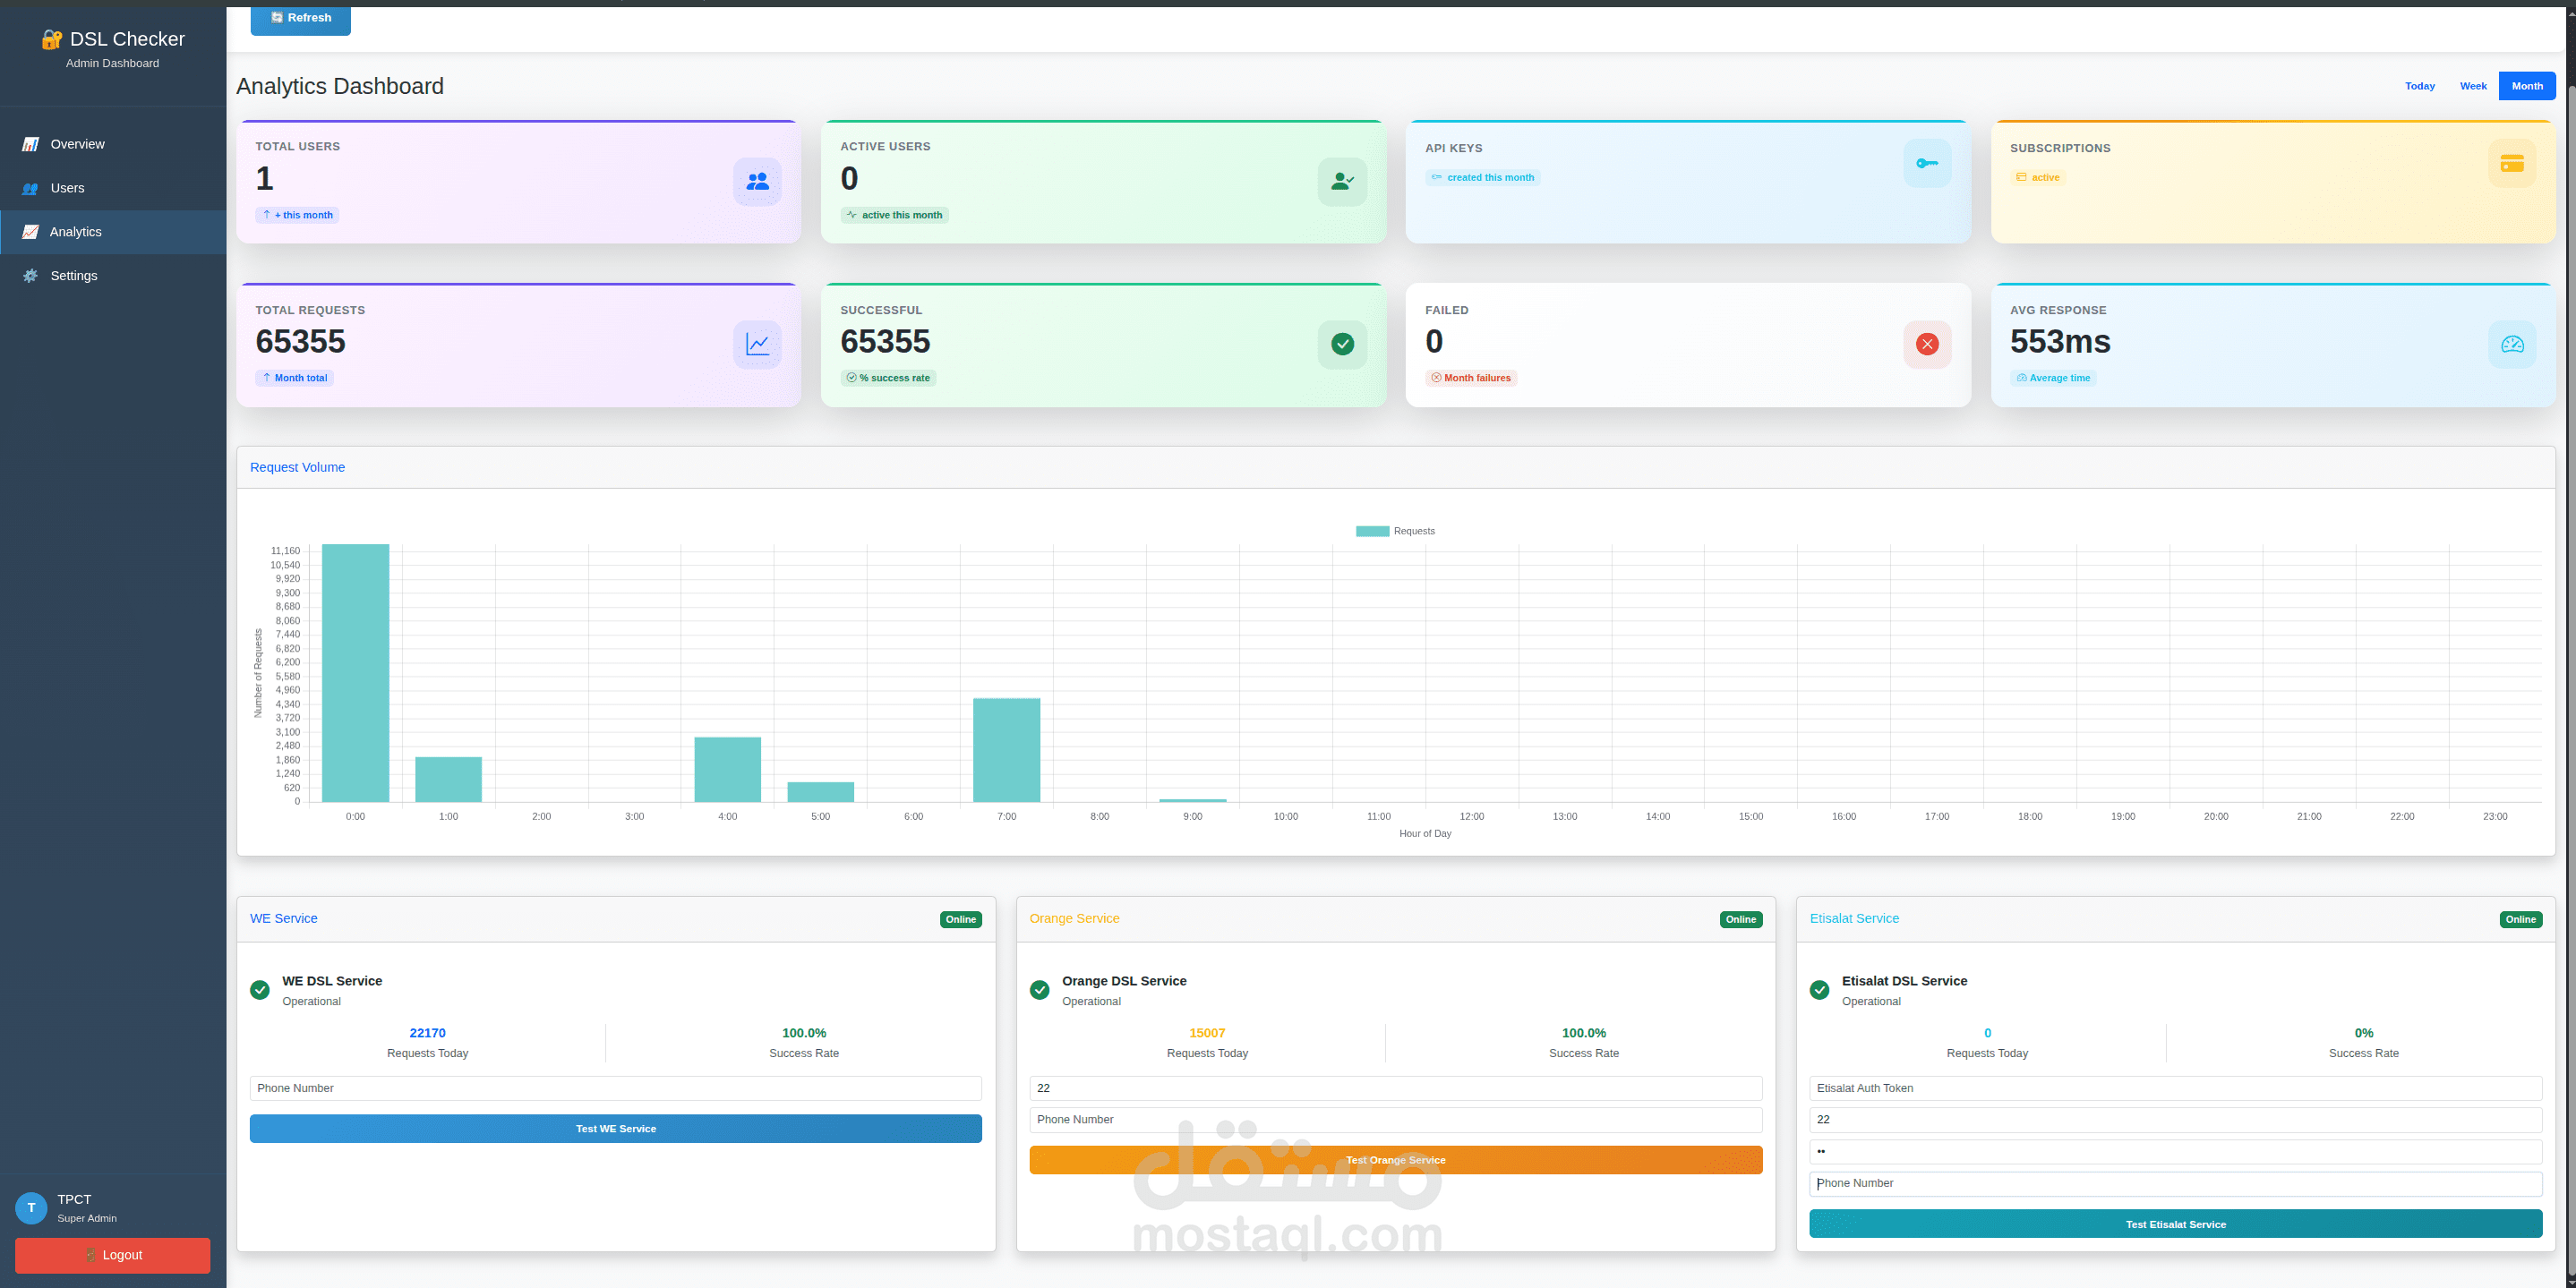The image size is (2576, 1288).
Task: Toggle the Requests legend swatch in chart
Action: click(x=1372, y=531)
